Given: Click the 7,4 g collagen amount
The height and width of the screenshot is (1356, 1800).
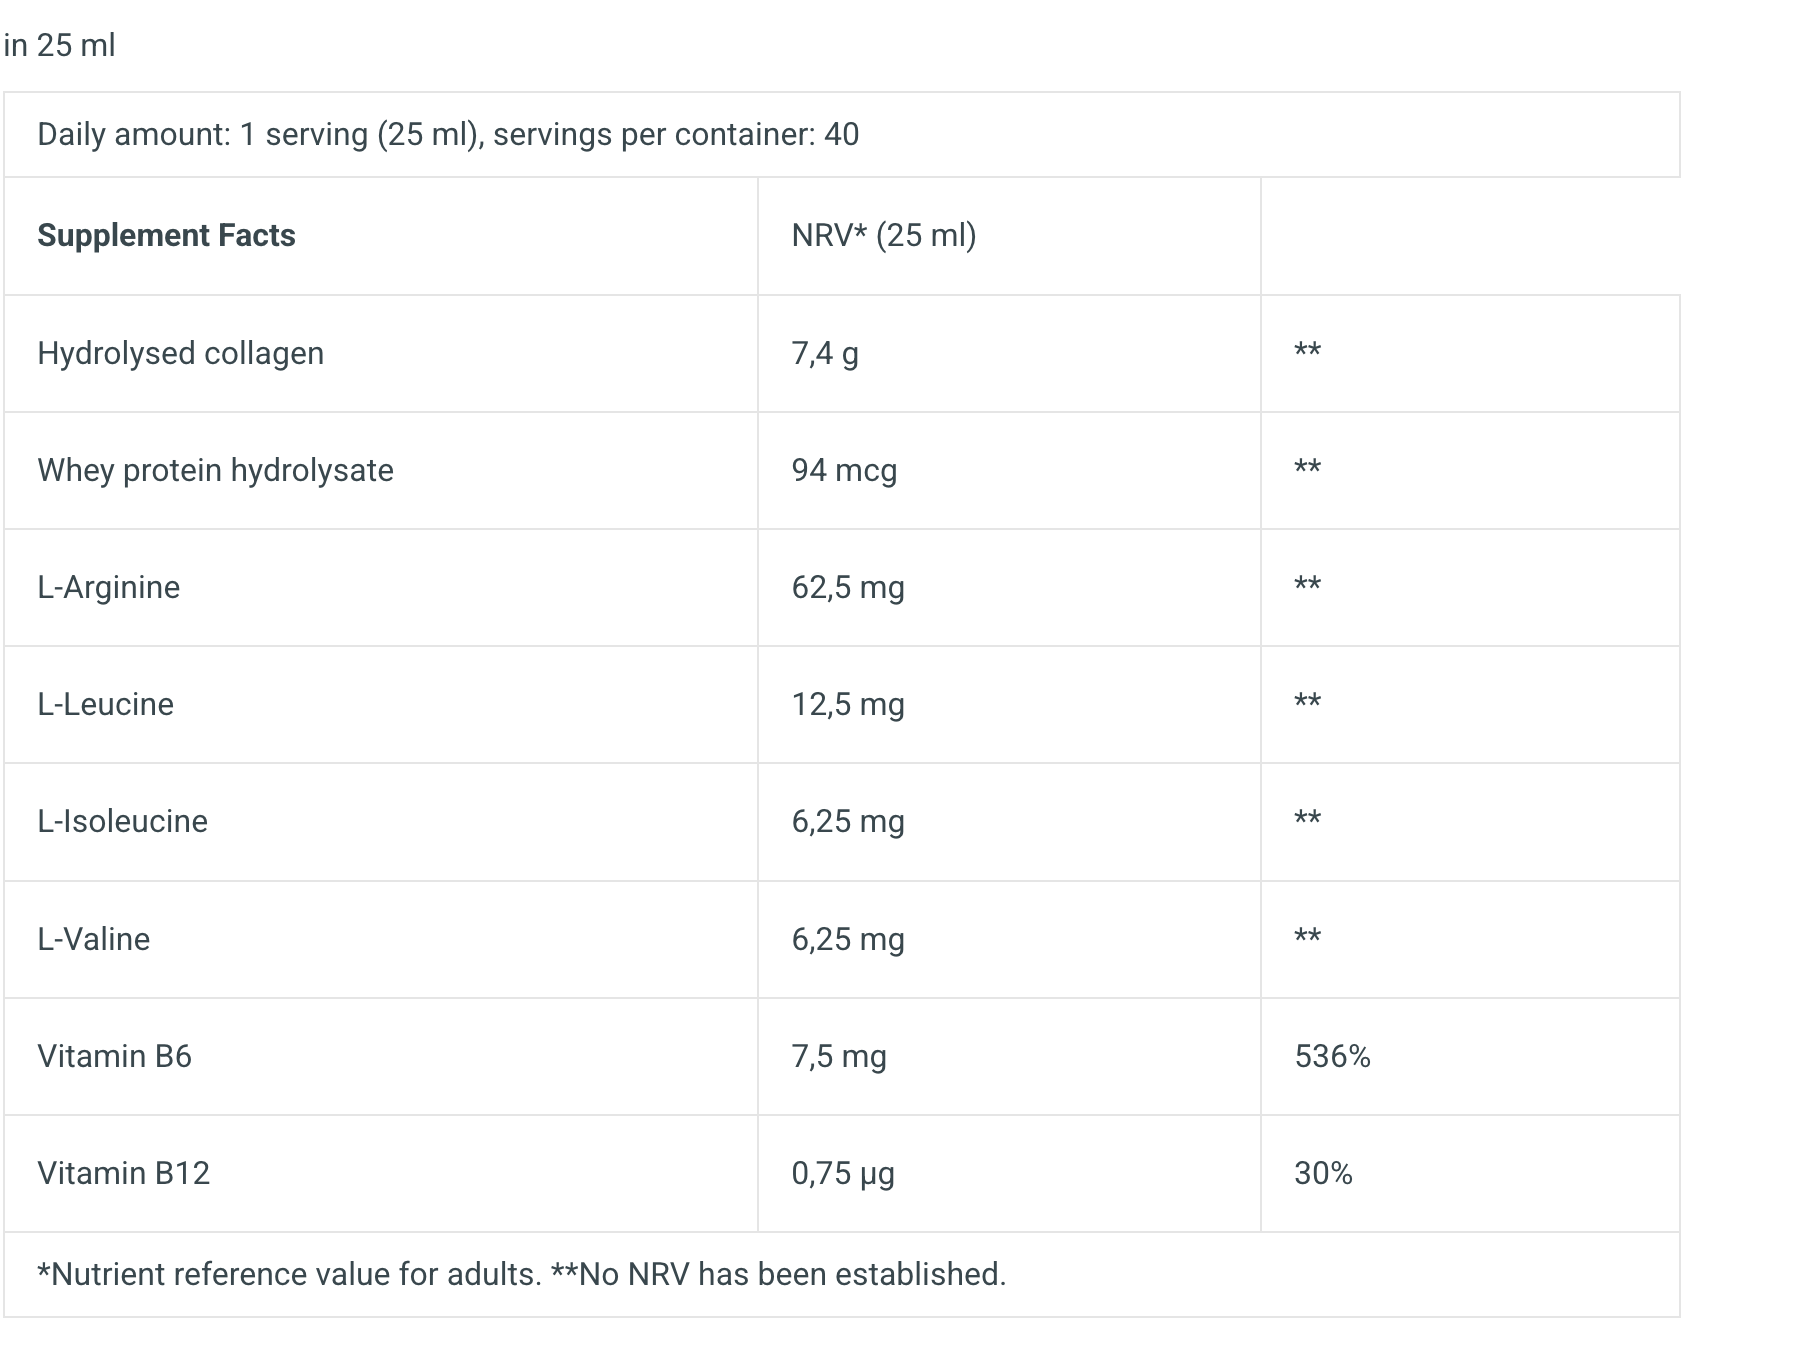Looking at the screenshot, I should [825, 354].
